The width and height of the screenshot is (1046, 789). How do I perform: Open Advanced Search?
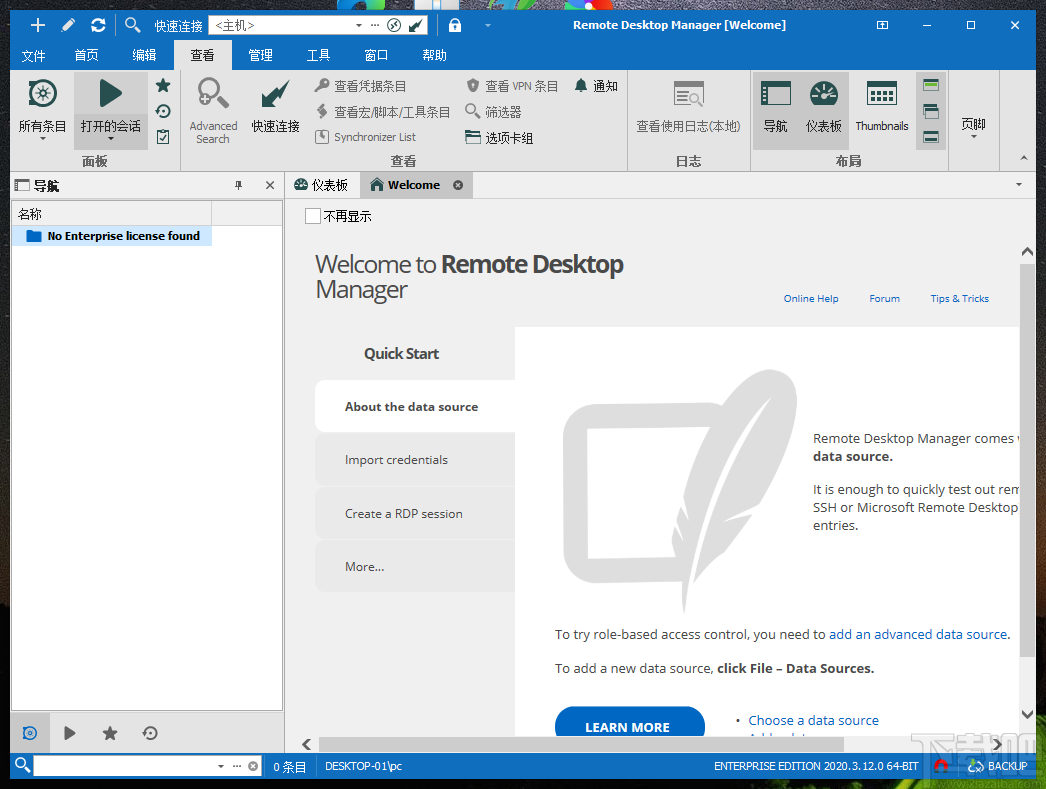[x=213, y=108]
